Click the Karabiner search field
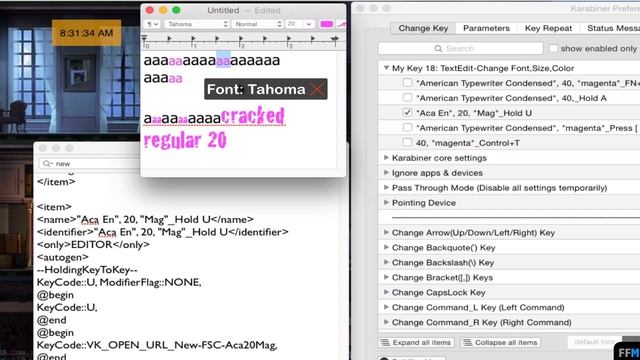This screenshot has width=640, height=360. pos(461,49)
